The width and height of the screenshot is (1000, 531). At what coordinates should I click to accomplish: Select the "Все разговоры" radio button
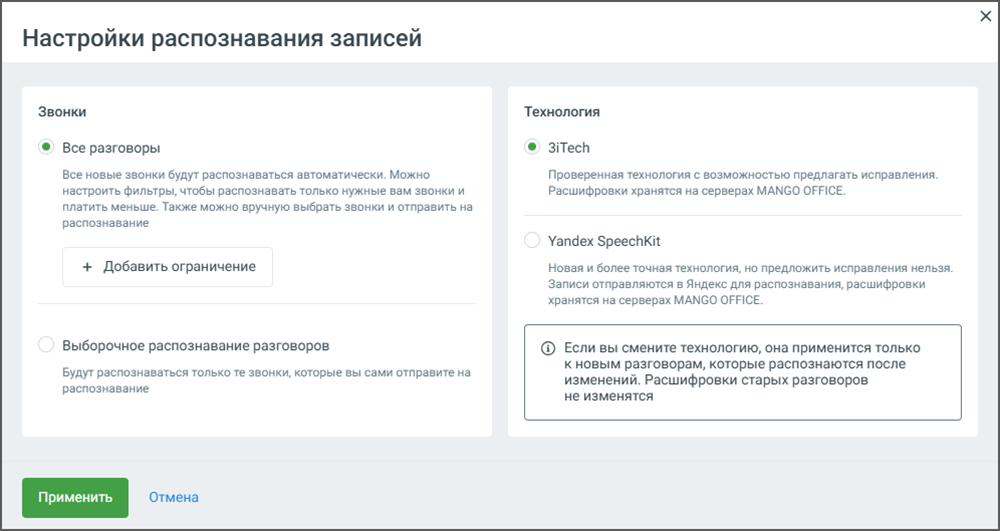coord(46,147)
